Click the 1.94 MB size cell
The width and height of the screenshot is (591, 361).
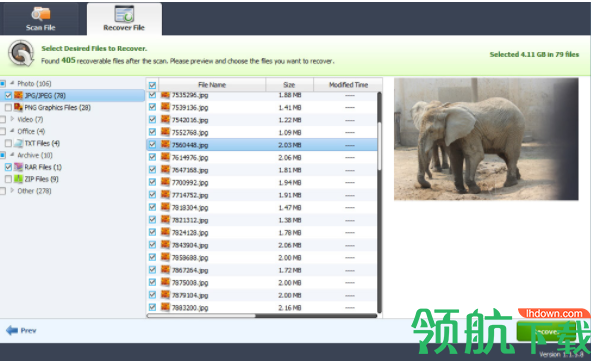click(289, 182)
